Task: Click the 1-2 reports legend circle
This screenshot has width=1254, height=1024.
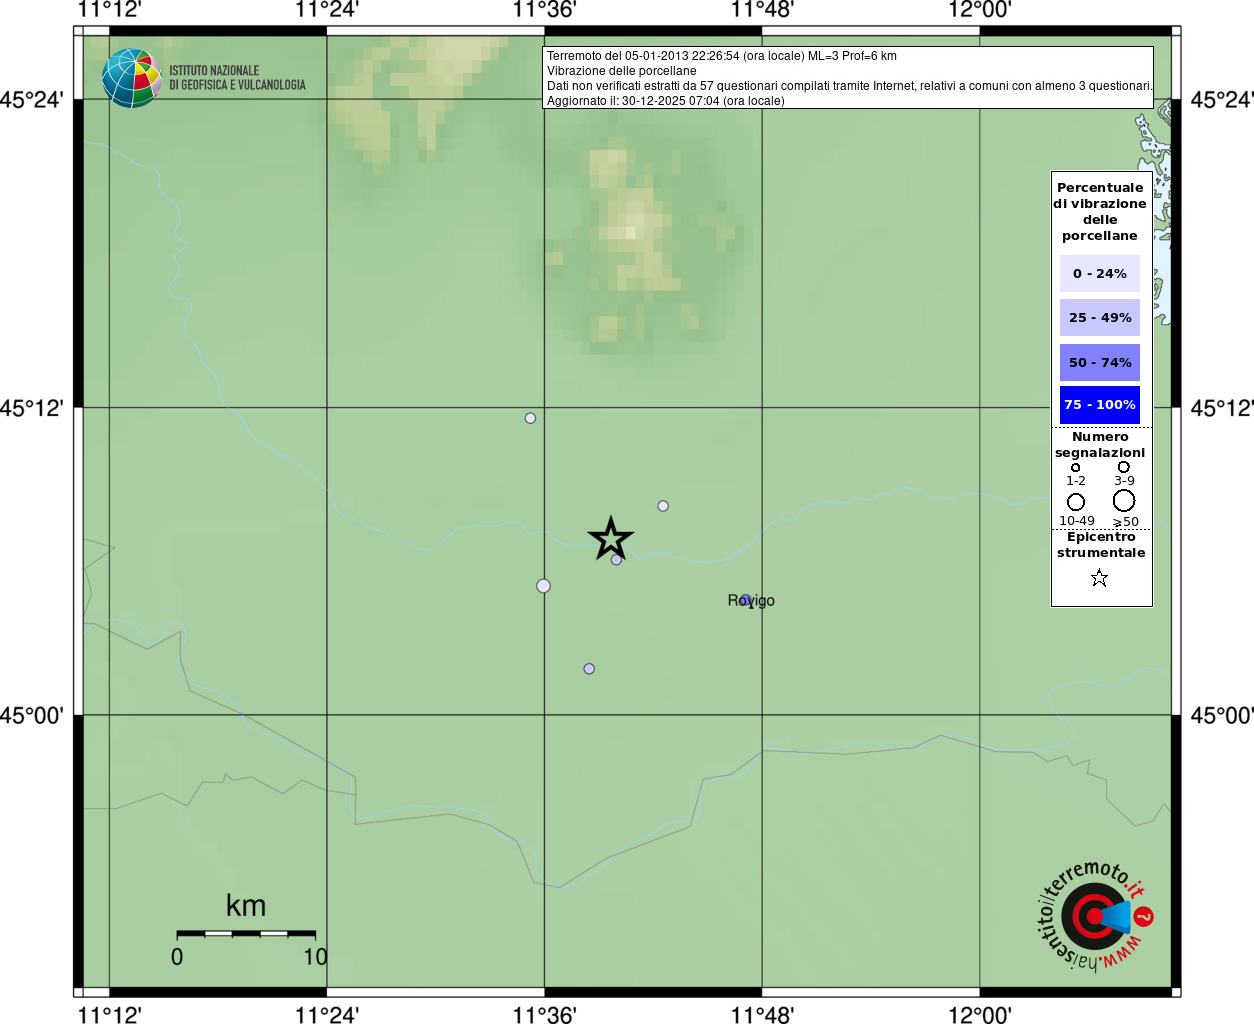Action: pos(1076,467)
